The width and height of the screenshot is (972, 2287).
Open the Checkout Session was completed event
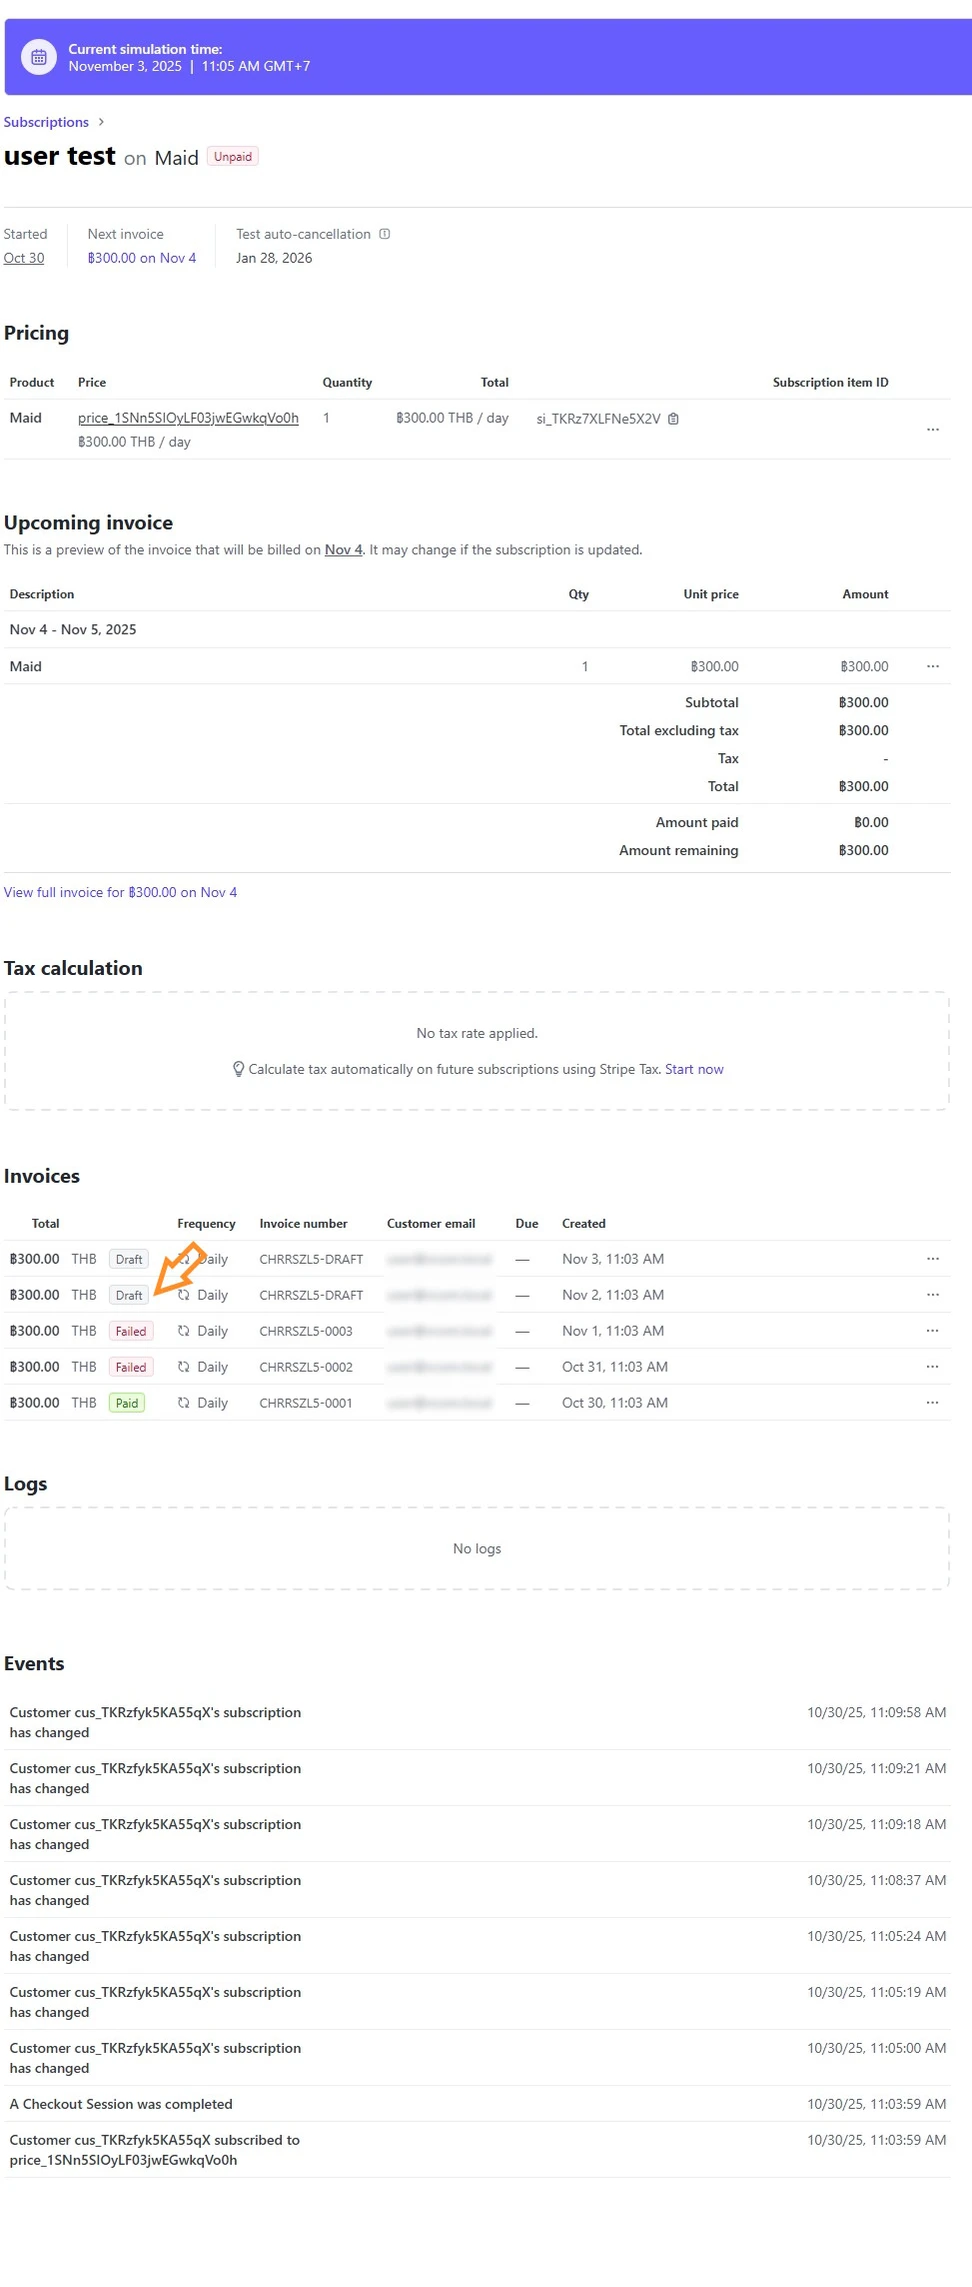pyautogui.click(x=121, y=2104)
